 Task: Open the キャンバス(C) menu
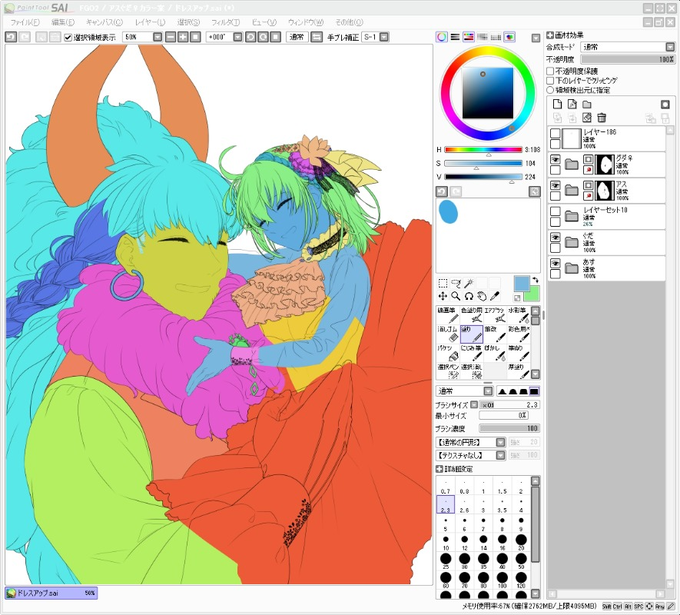pos(104,23)
